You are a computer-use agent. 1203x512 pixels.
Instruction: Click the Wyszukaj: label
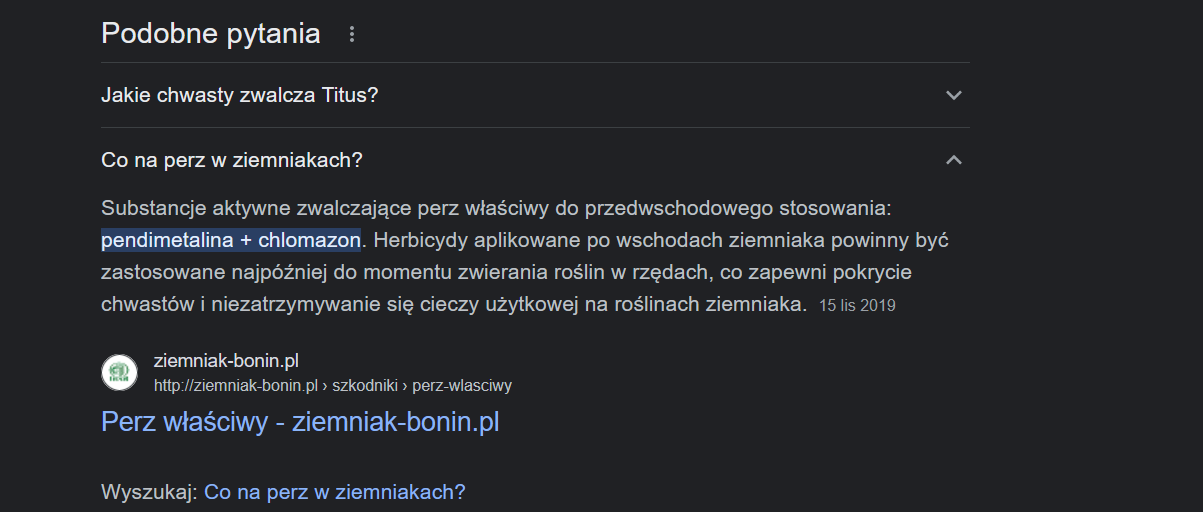(x=148, y=492)
